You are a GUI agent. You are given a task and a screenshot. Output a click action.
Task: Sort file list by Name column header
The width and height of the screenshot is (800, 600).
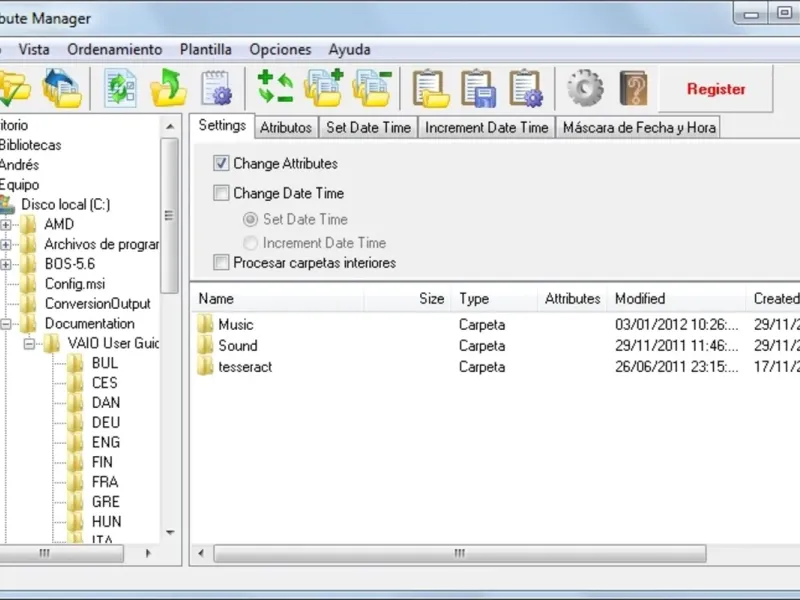click(x=278, y=298)
